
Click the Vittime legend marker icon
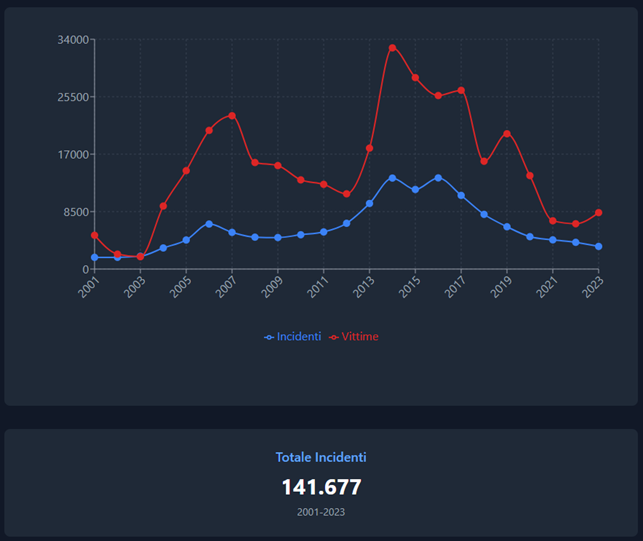click(x=333, y=337)
